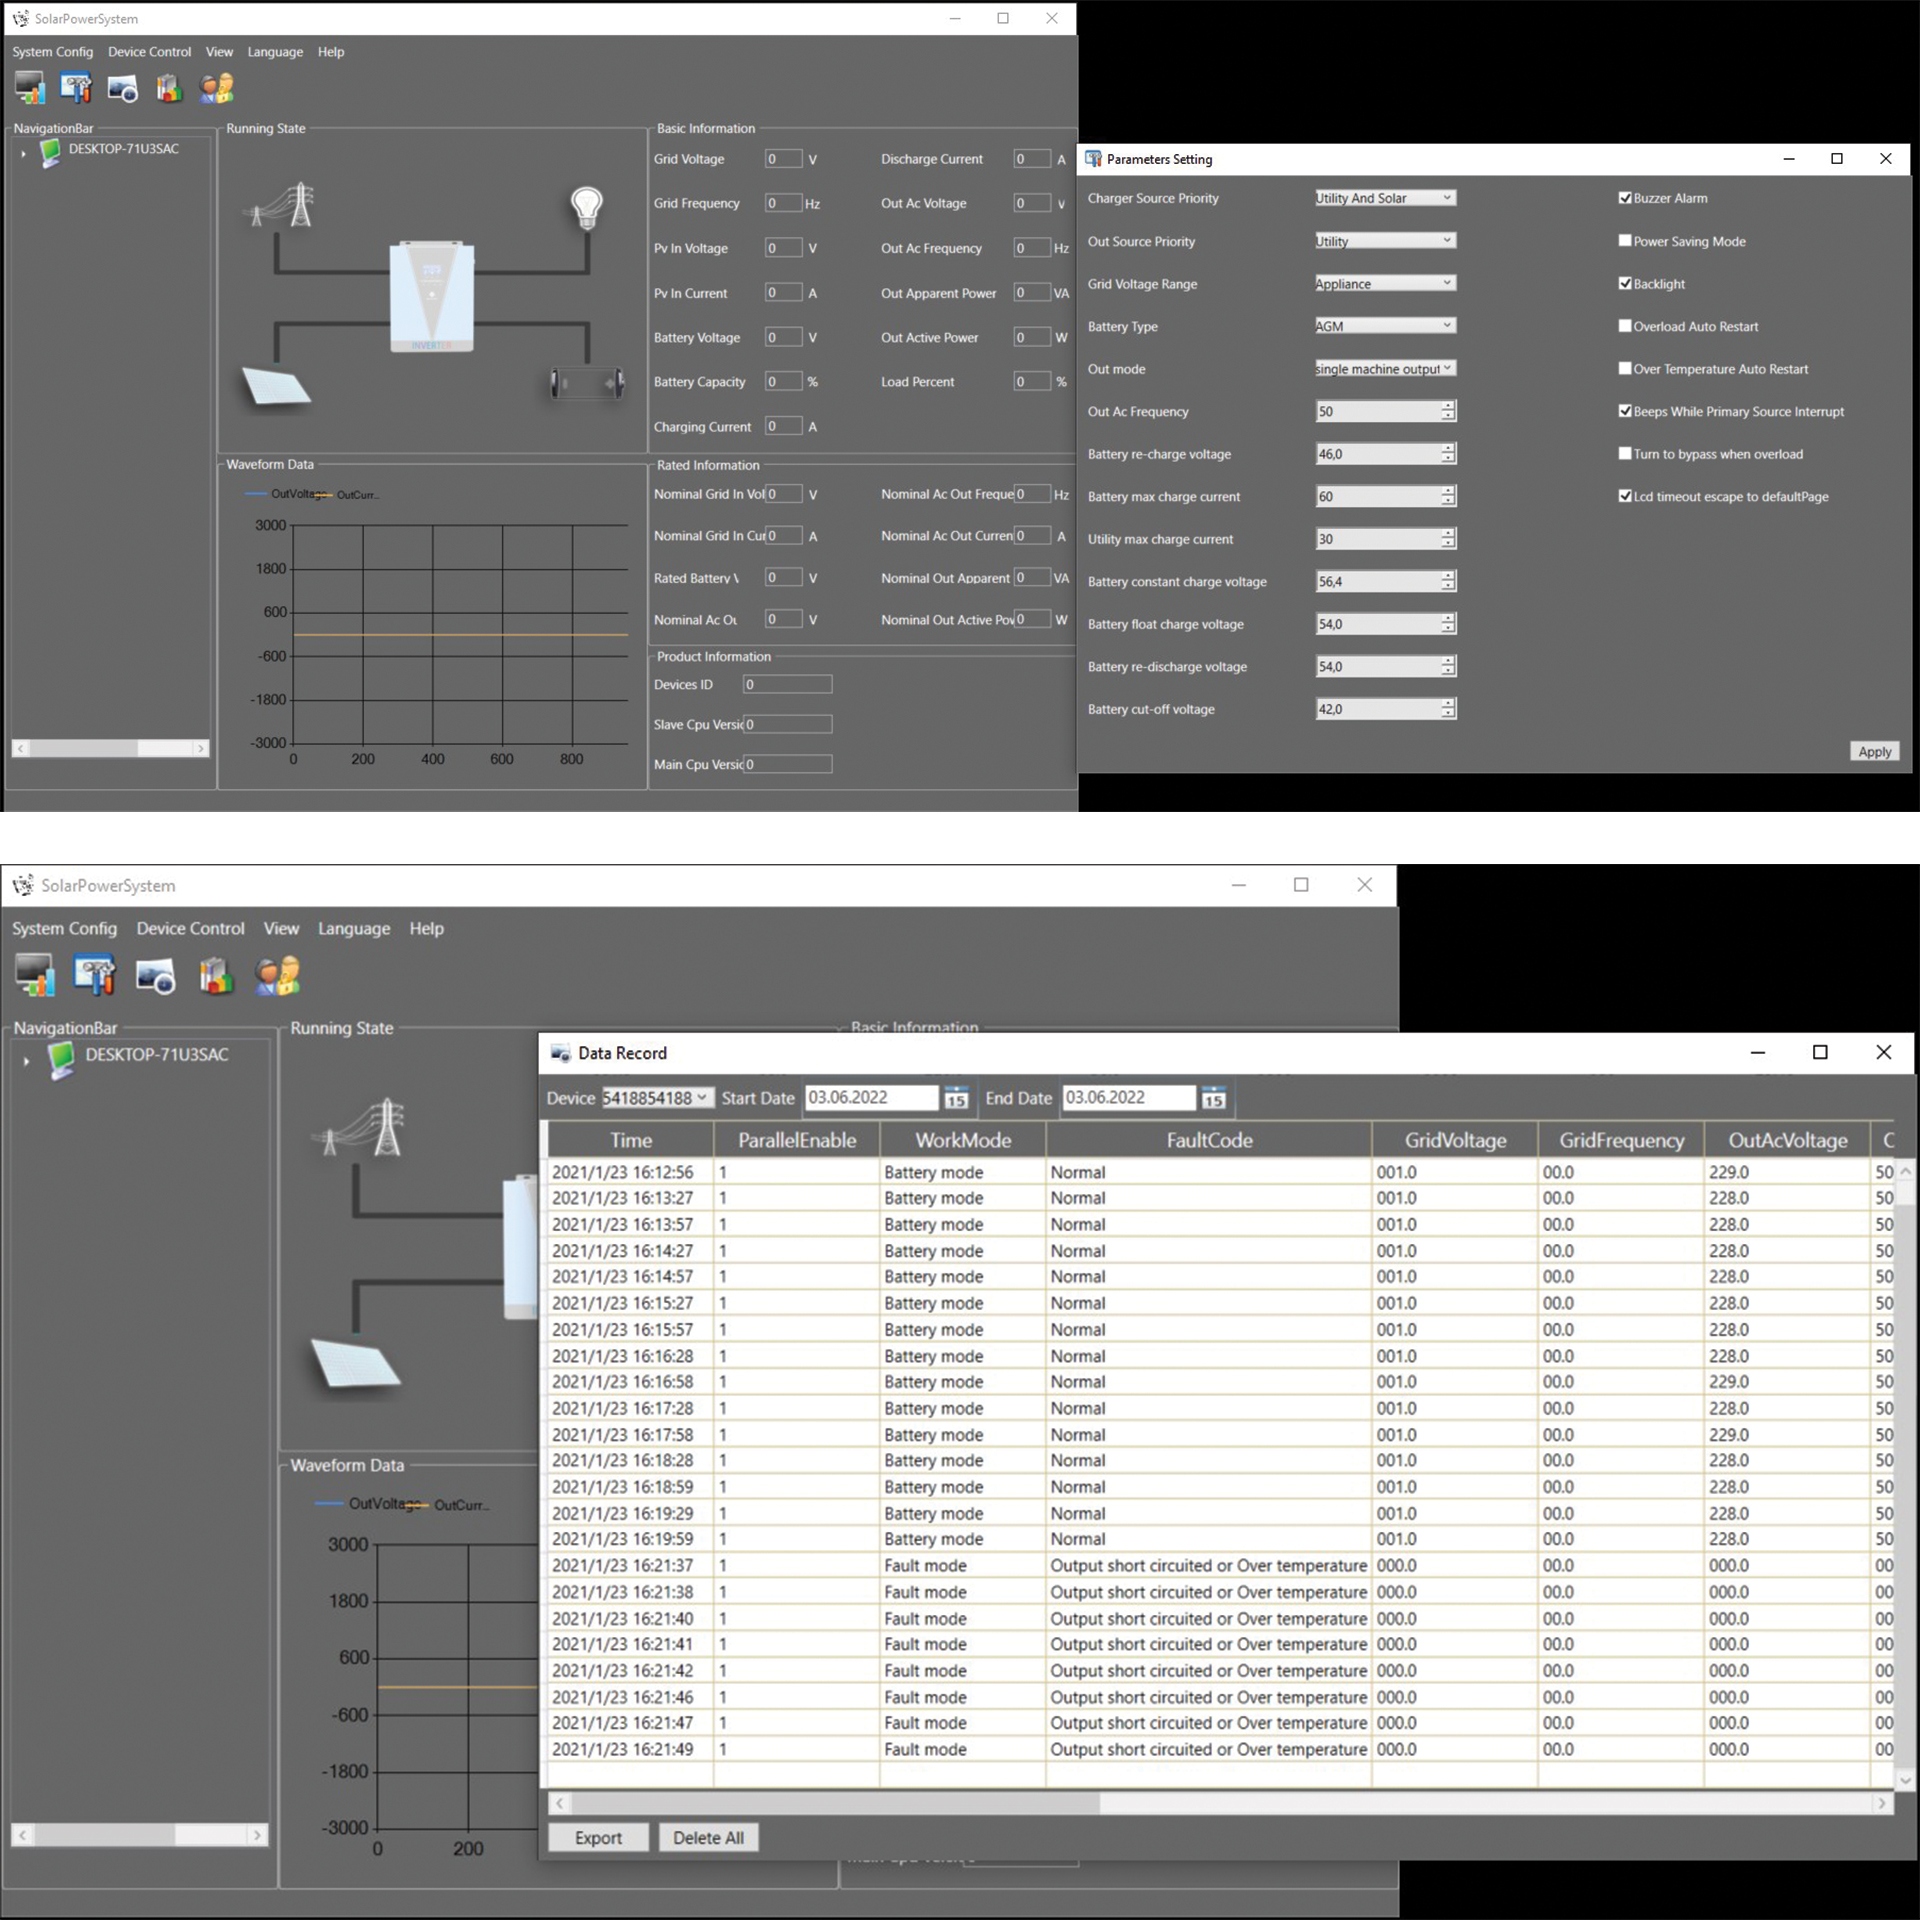Click the battery icon in Running State
The width and height of the screenshot is (1920, 1920).
point(587,383)
